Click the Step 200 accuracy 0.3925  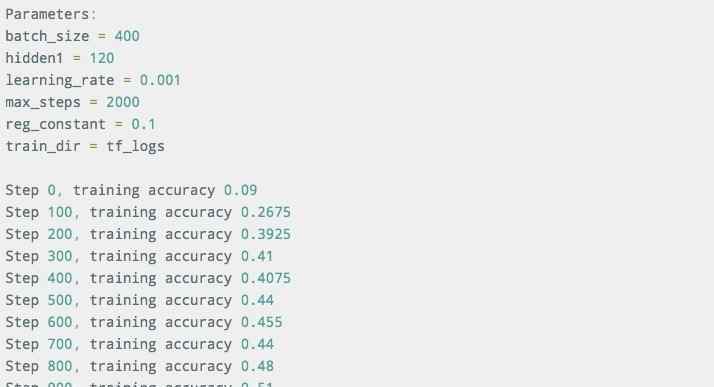tap(265, 234)
